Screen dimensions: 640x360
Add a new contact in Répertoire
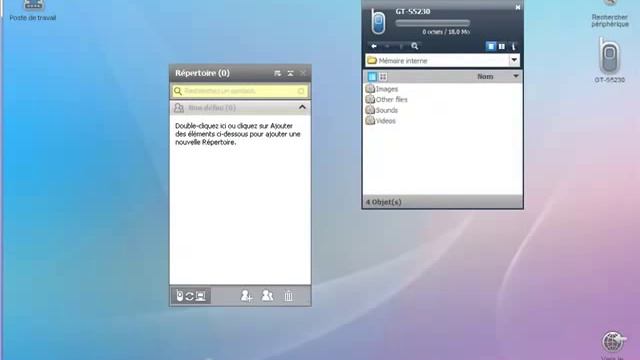click(246, 296)
